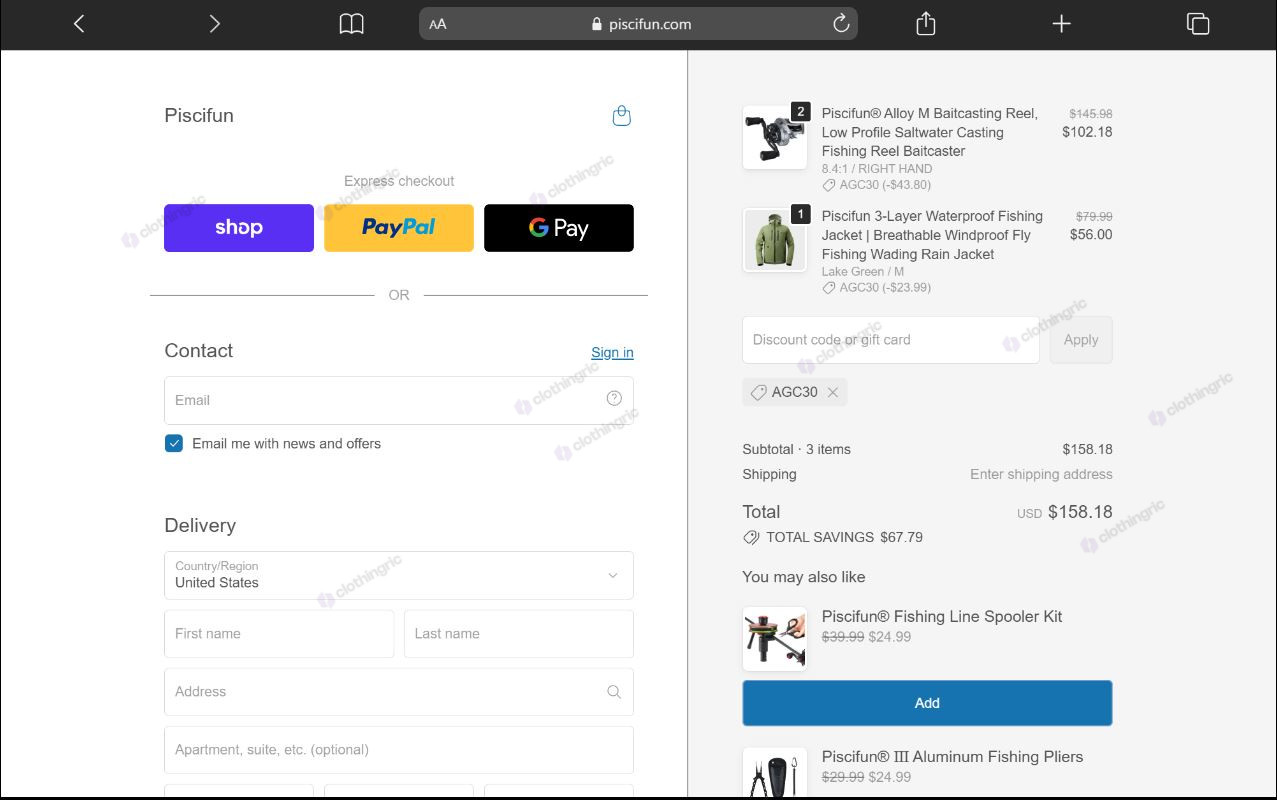This screenshot has width=1277, height=800.
Task: Focus the Email input field
Action: pos(399,400)
